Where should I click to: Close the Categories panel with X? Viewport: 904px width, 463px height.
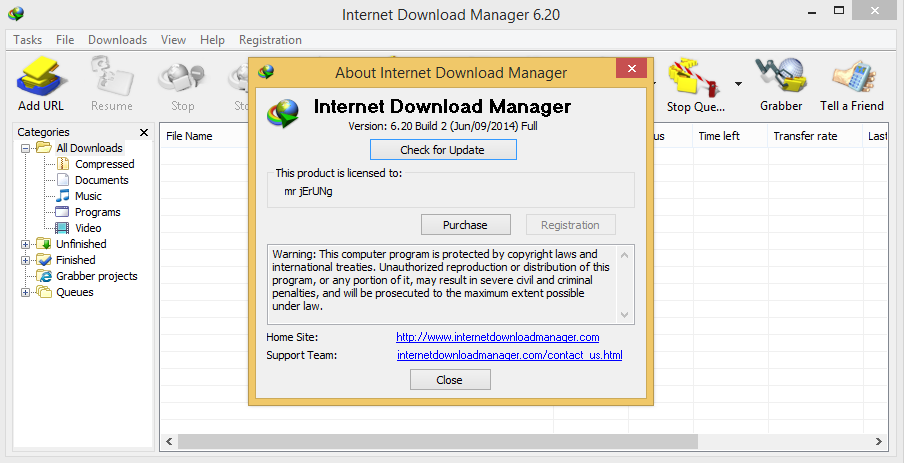tap(144, 133)
